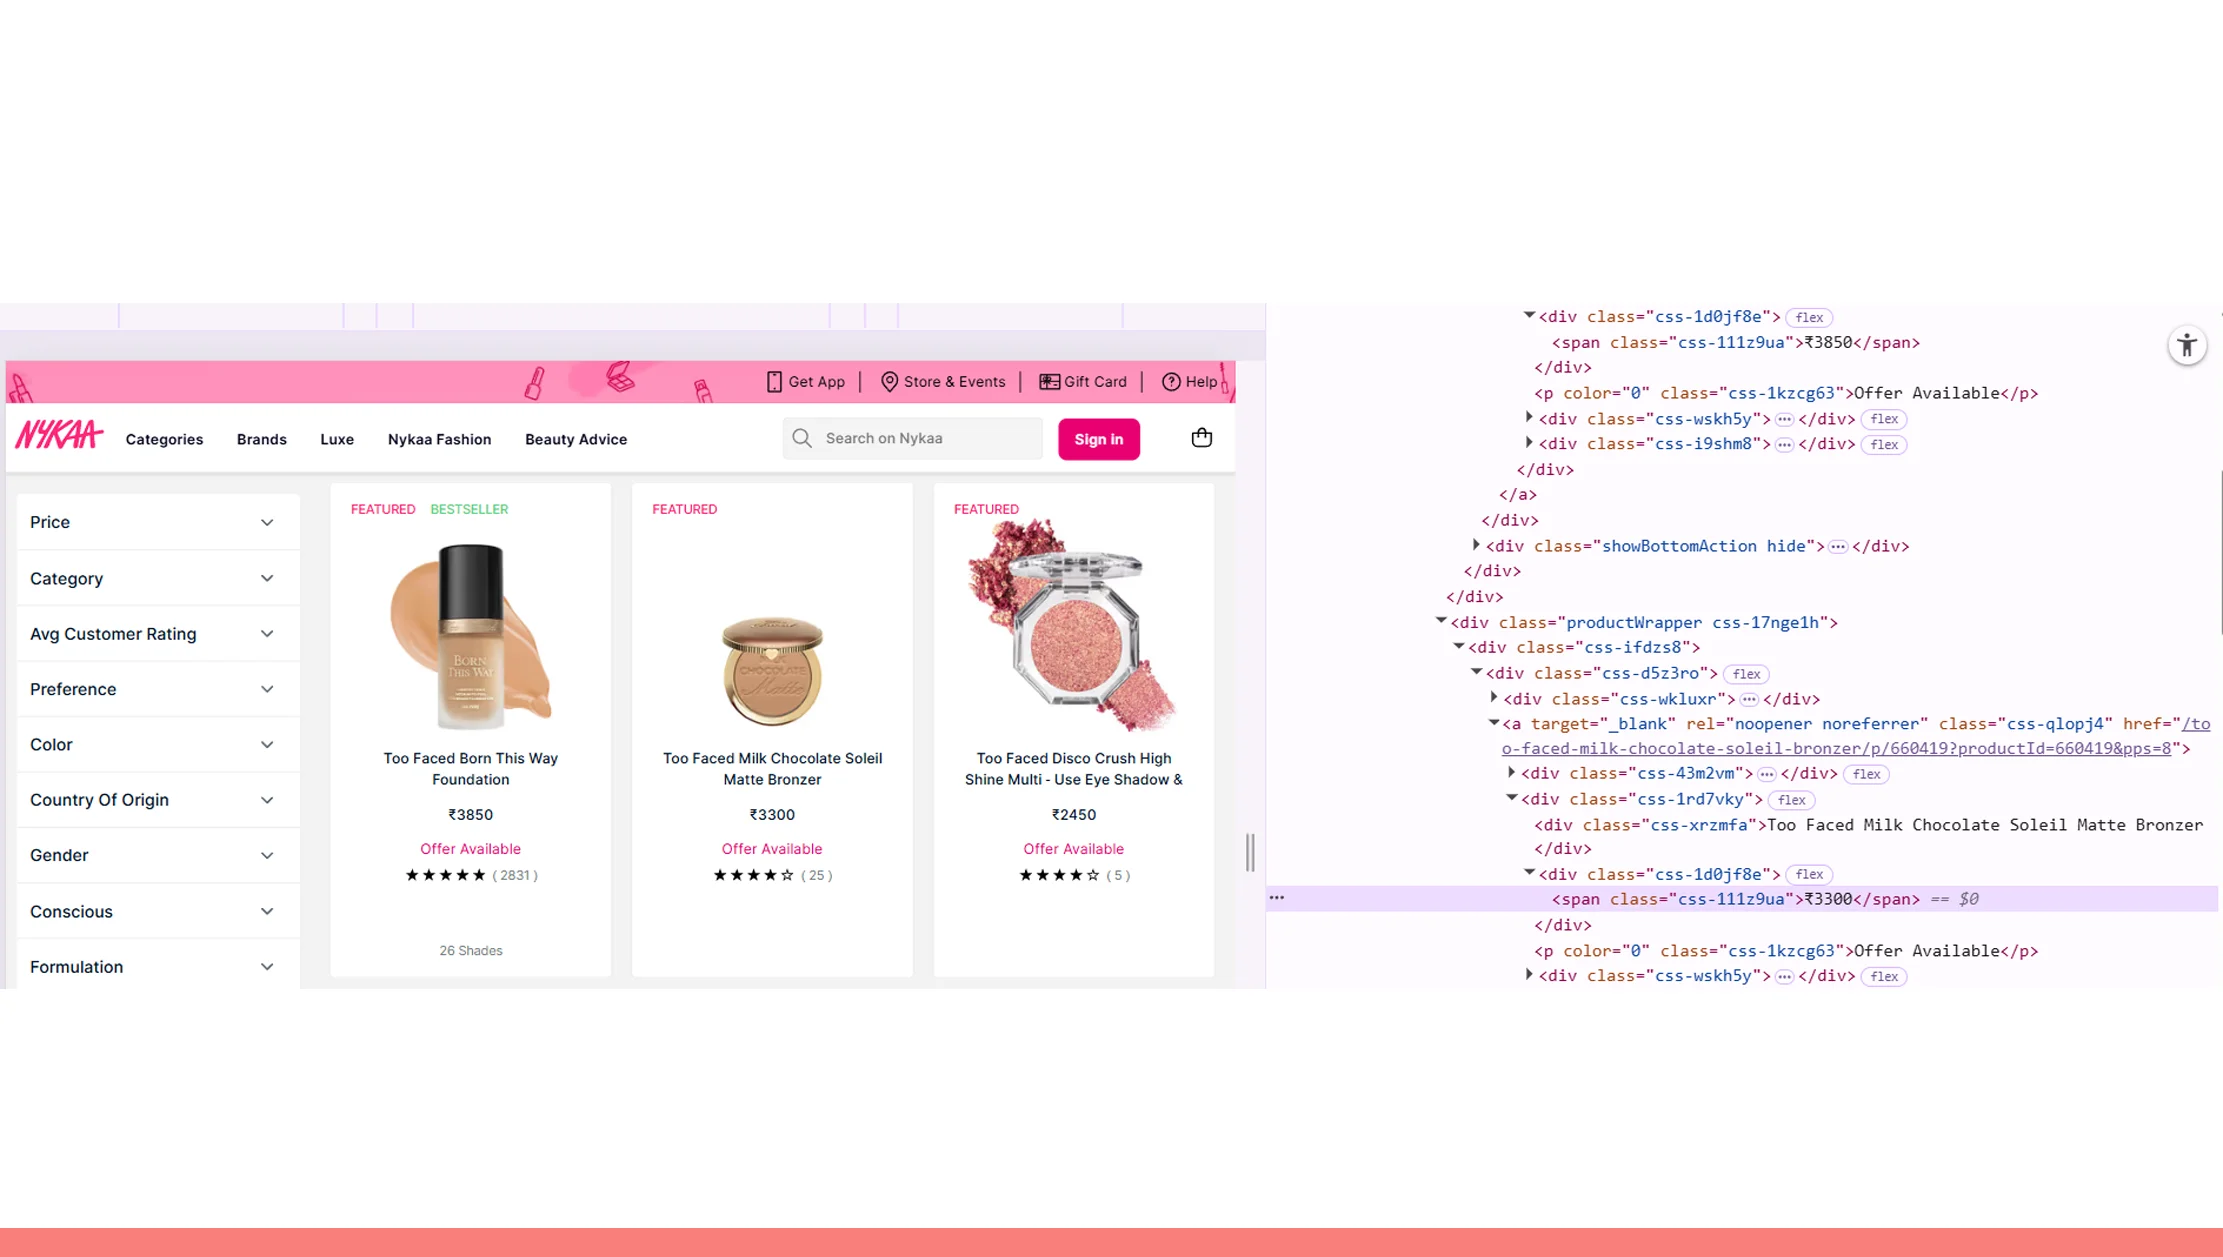Click inside the Search on Nykaa field

(910, 437)
